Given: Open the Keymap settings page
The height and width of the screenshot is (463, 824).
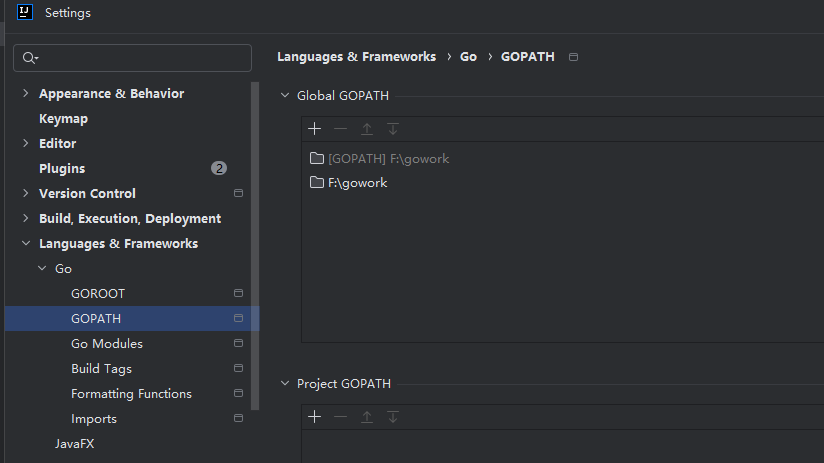Looking at the screenshot, I should pyautogui.click(x=63, y=119).
